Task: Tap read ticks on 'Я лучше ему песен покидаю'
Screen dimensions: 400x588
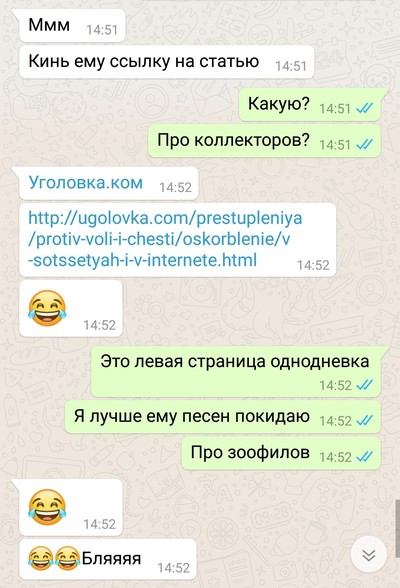Action: coord(364,421)
